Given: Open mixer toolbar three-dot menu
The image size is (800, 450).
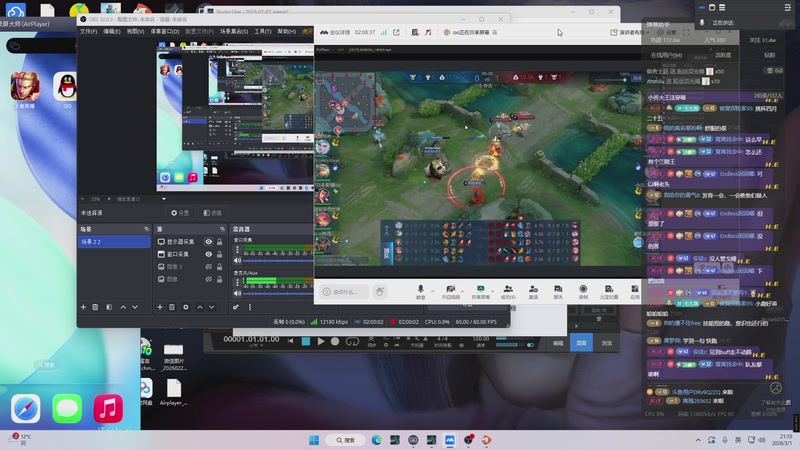Looking at the screenshot, I should click(250, 307).
